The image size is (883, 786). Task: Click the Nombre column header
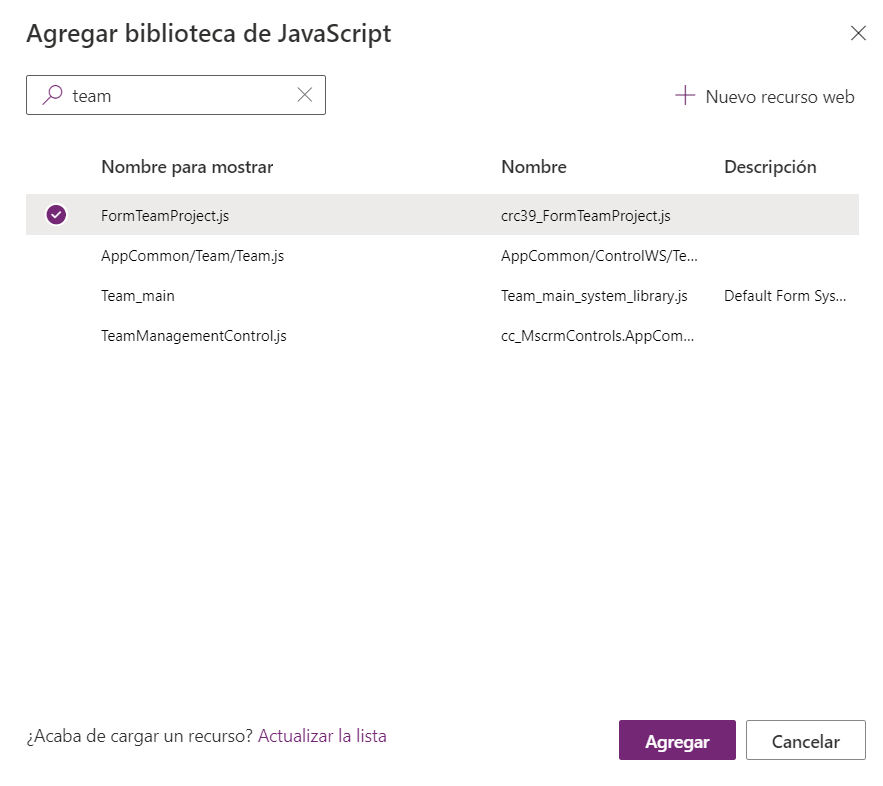pyautogui.click(x=534, y=167)
